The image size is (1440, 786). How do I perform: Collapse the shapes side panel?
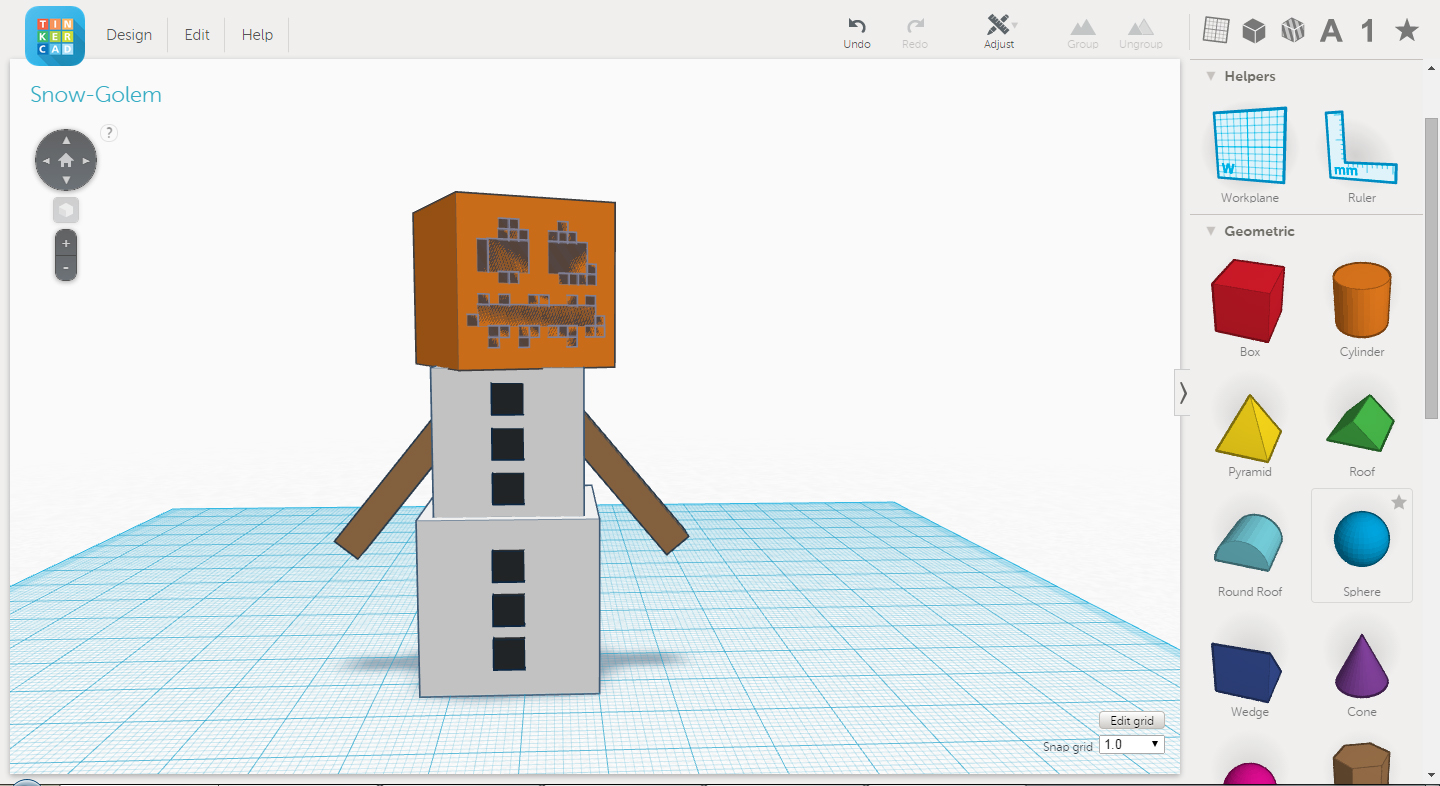(x=1183, y=393)
